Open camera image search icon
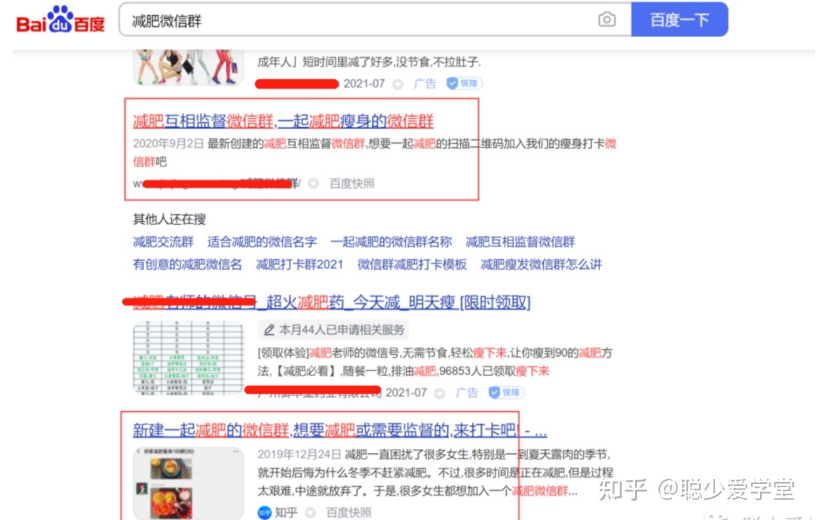This screenshot has height=520, width=825. 607,19
